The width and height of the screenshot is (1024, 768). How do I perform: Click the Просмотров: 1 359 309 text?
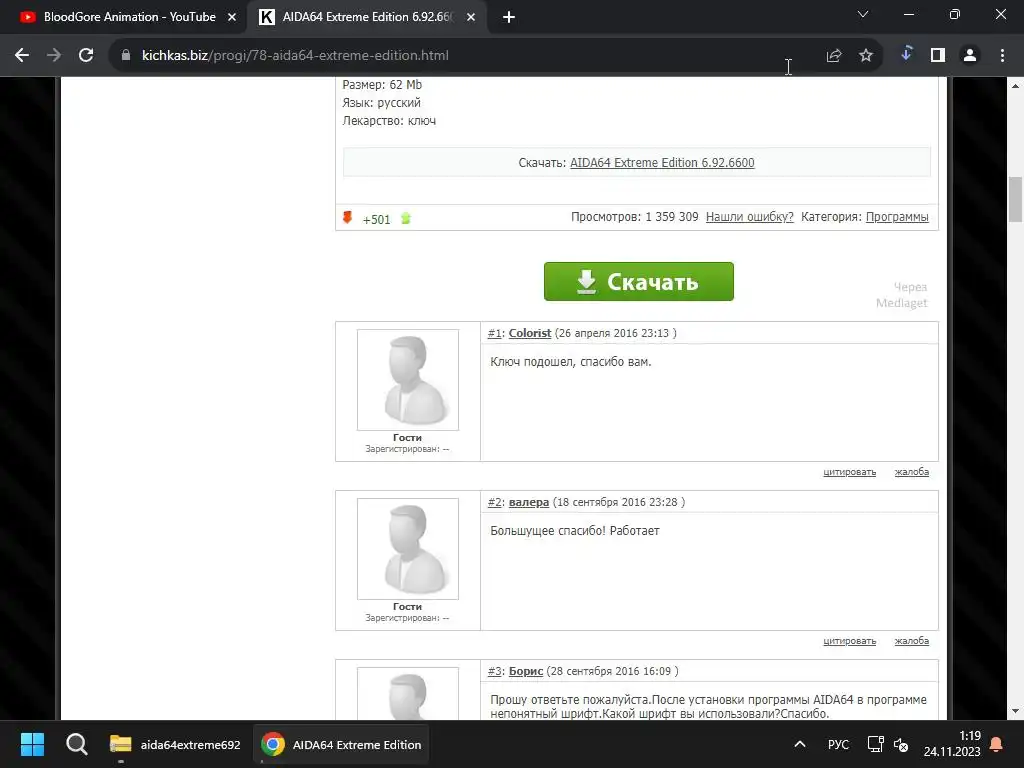coord(635,217)
